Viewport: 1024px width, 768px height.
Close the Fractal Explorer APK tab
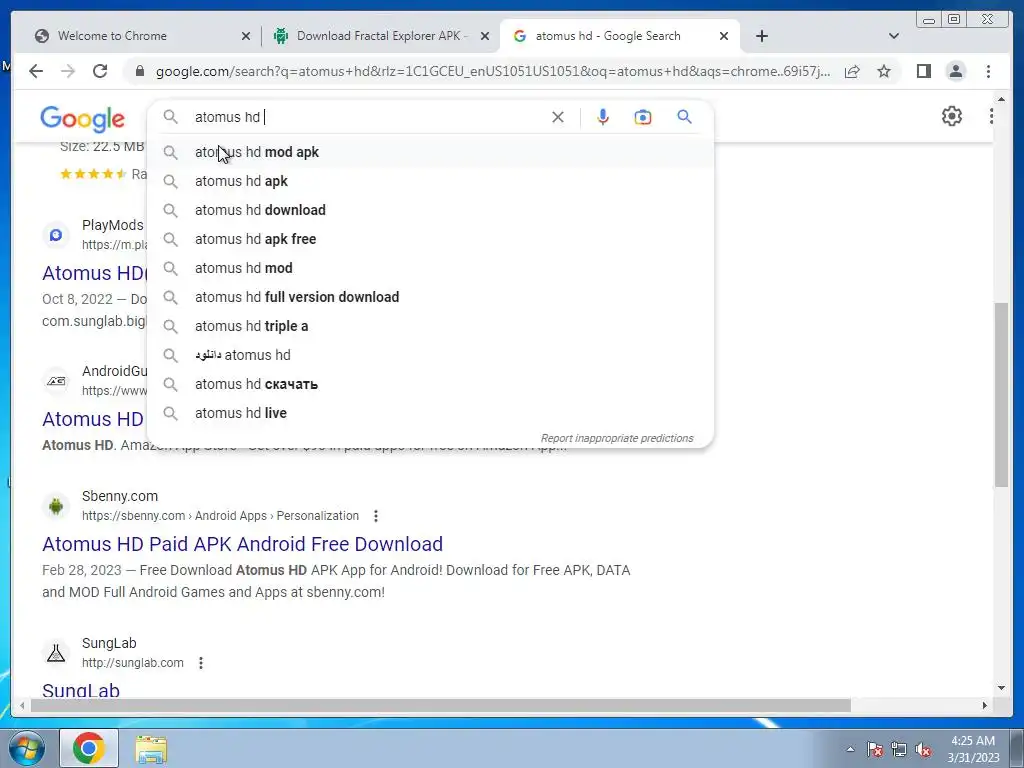click(485, 37)
